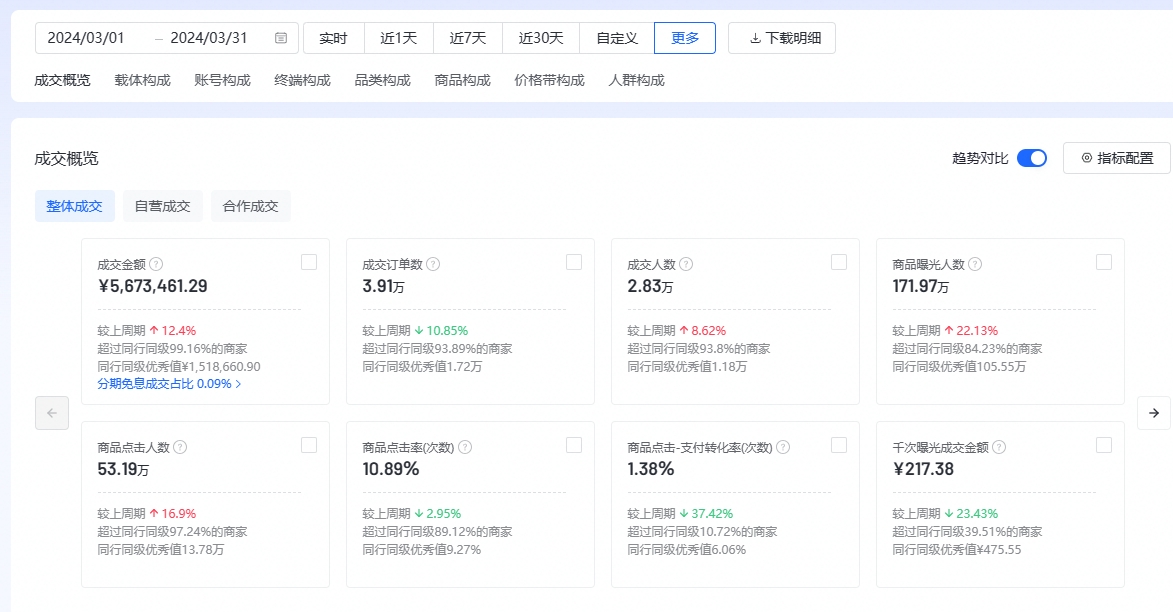Click help icon next to 成交金额
The width and height of the screenshot is (1173, 612).
point(156,265)
